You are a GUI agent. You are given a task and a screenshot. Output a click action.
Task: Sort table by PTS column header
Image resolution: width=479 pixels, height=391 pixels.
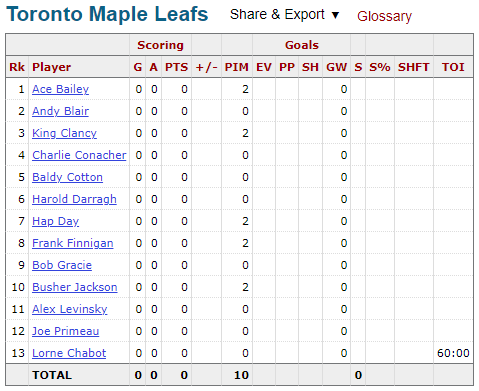tap(177, 67)
